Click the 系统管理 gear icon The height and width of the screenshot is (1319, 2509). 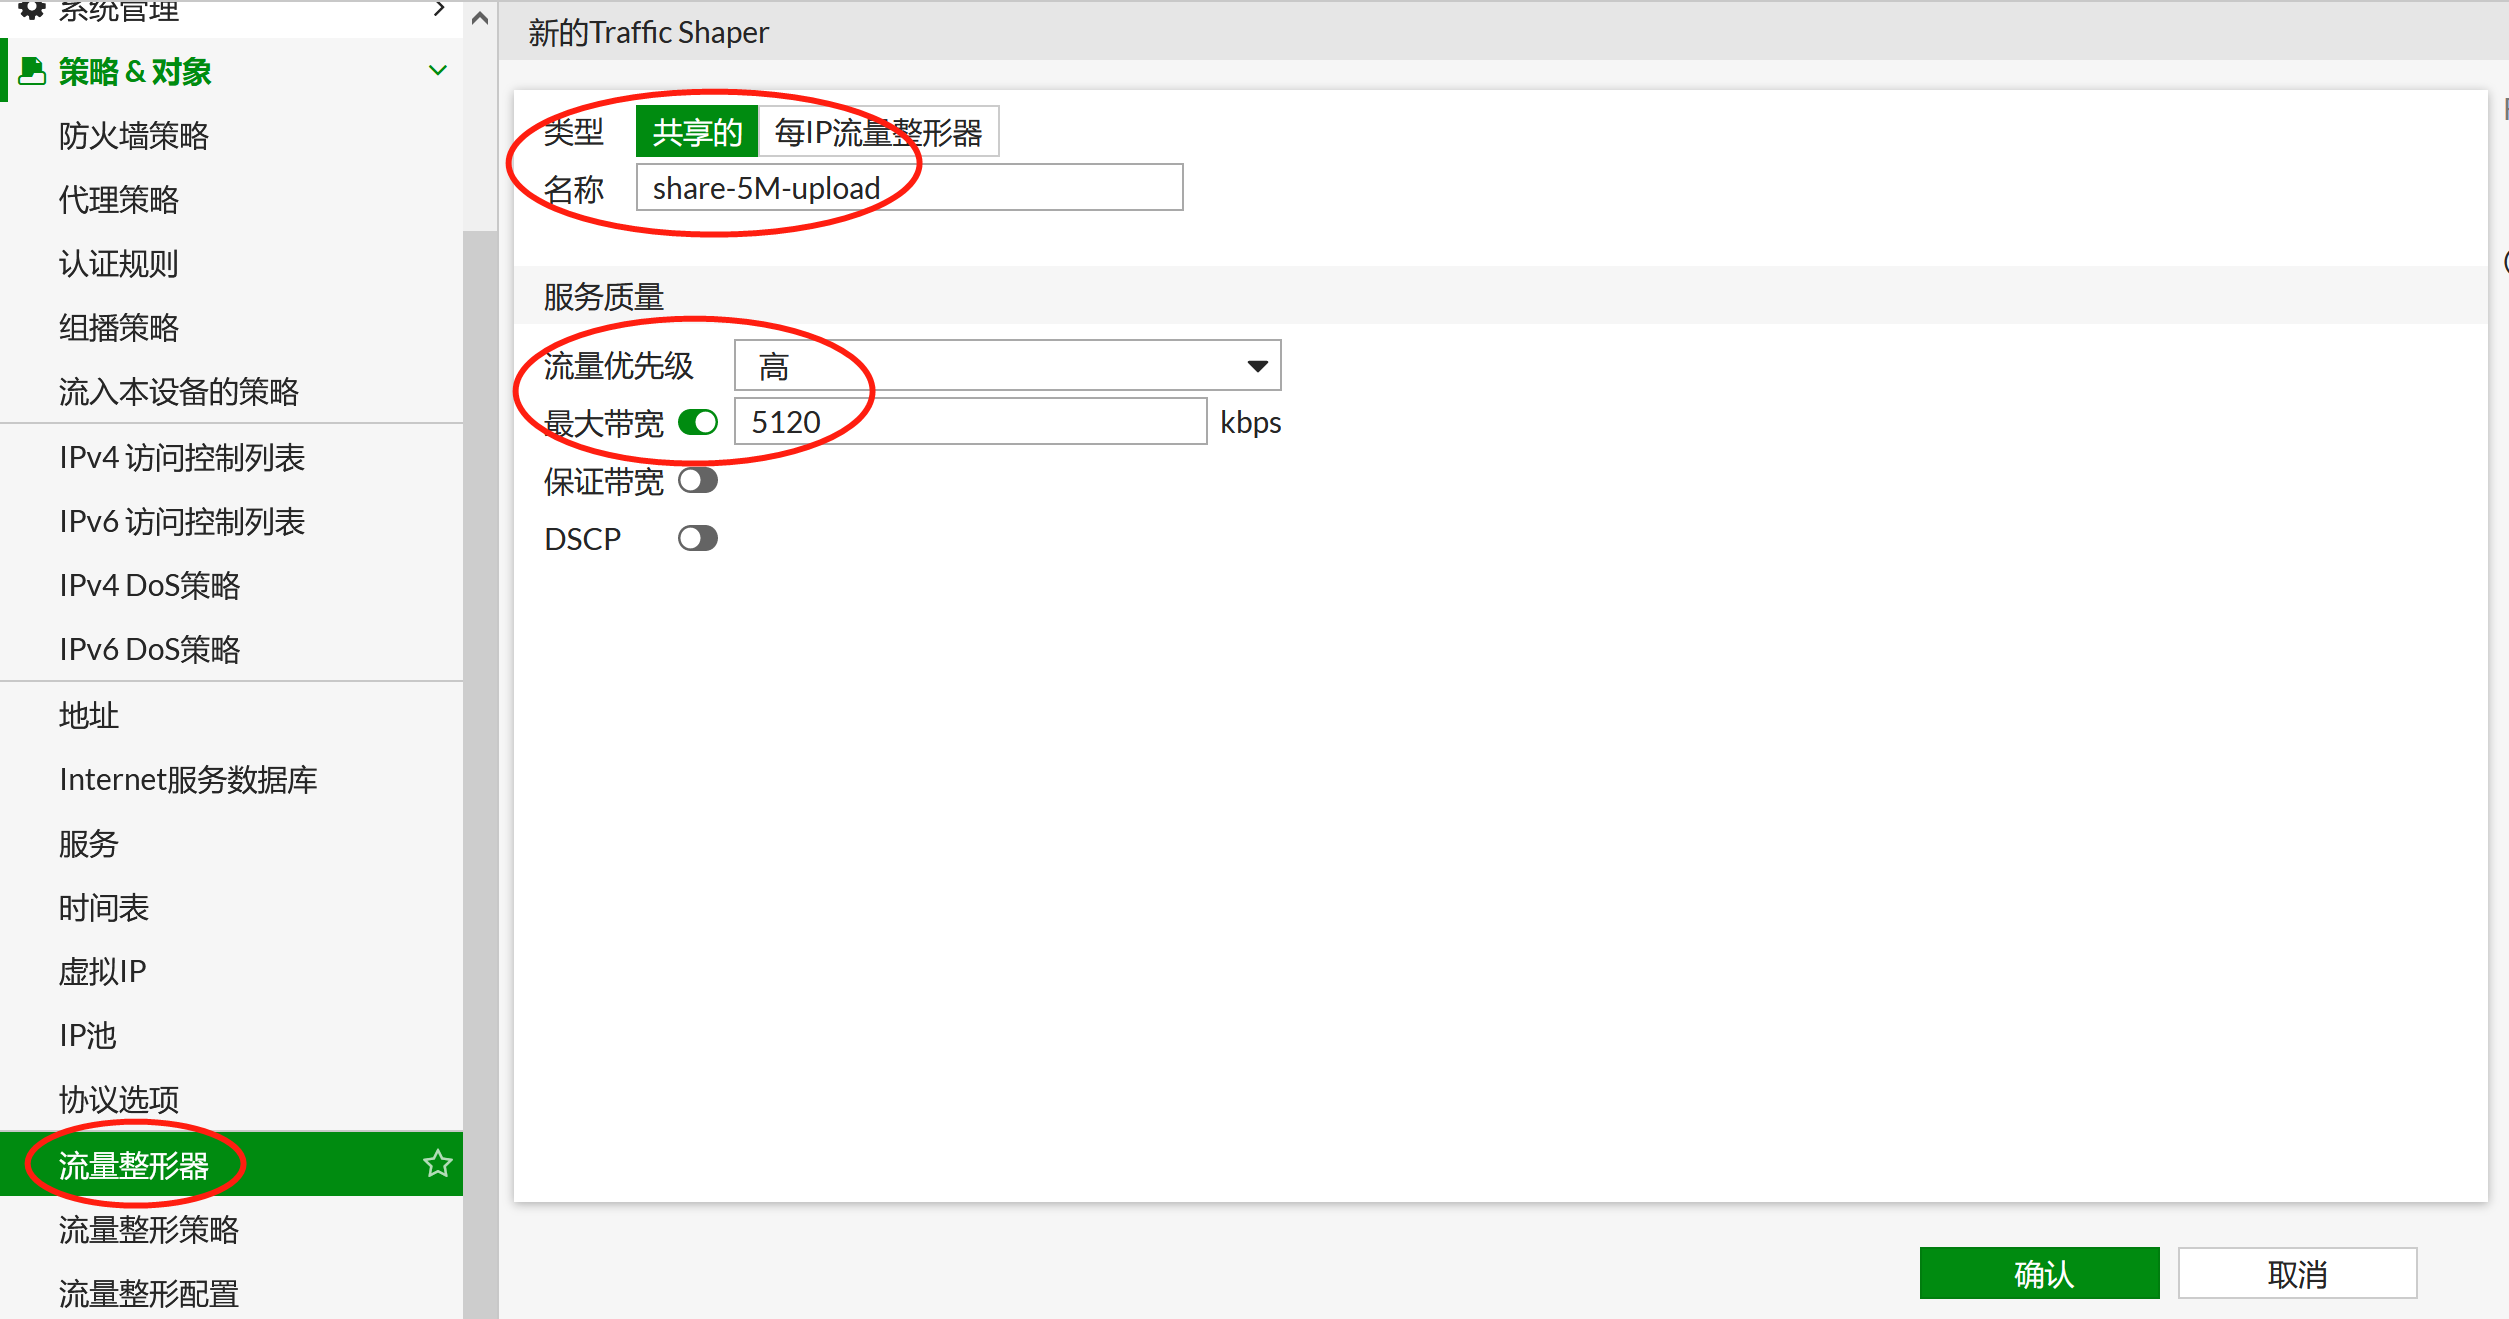tap(32, 10)
